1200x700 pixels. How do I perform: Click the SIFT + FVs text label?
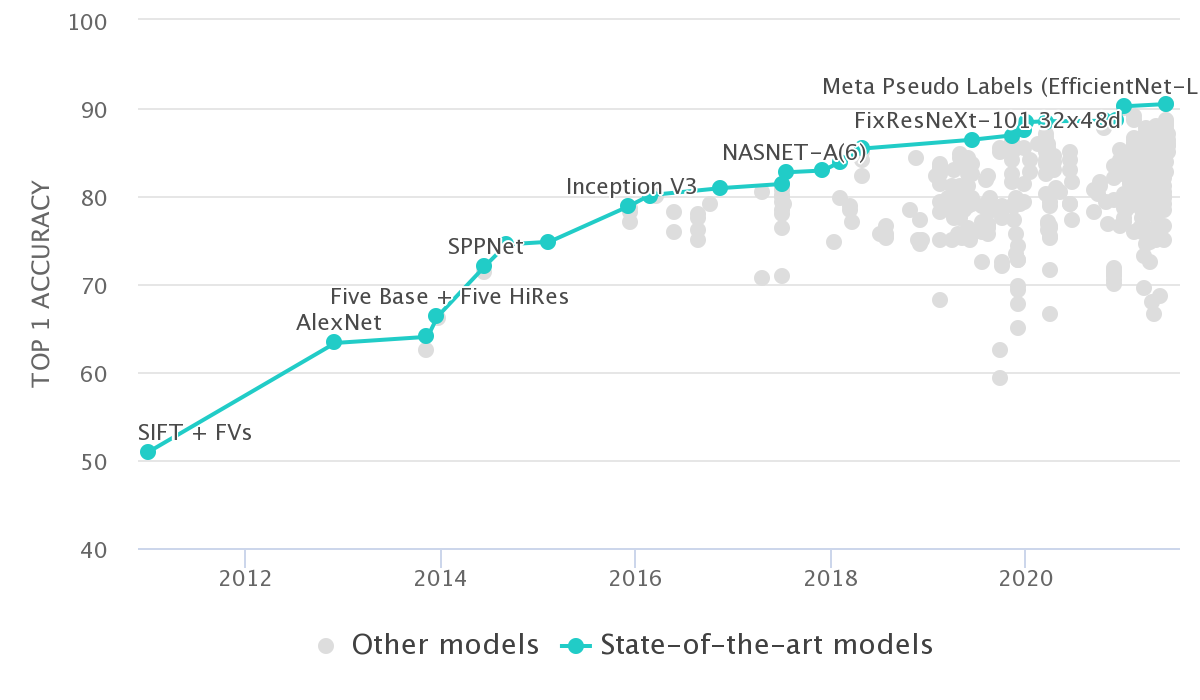point(195,433)
